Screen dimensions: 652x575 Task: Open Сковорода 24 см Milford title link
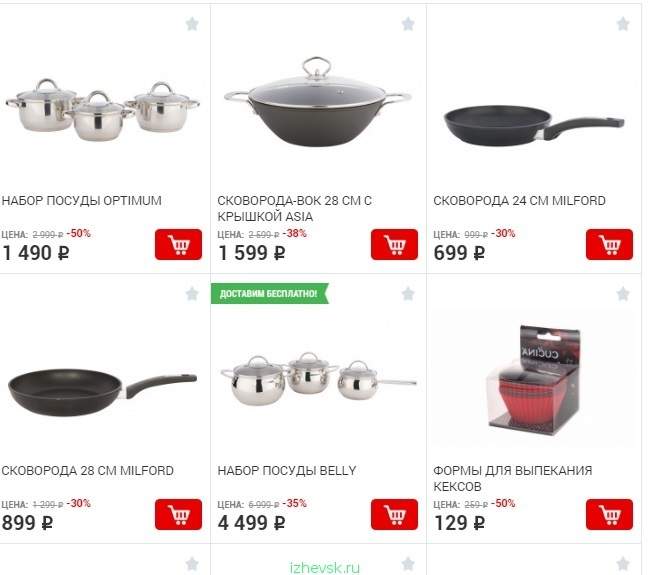click(x=519, y=201)
